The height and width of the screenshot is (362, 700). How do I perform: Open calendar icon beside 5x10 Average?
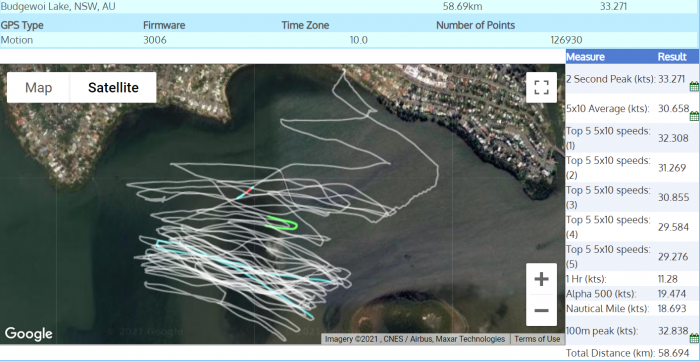[x=694, y=116]
